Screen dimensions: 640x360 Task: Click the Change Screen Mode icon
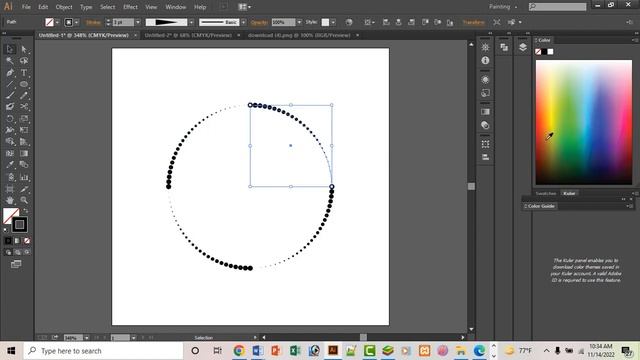(x=16, y=264)
